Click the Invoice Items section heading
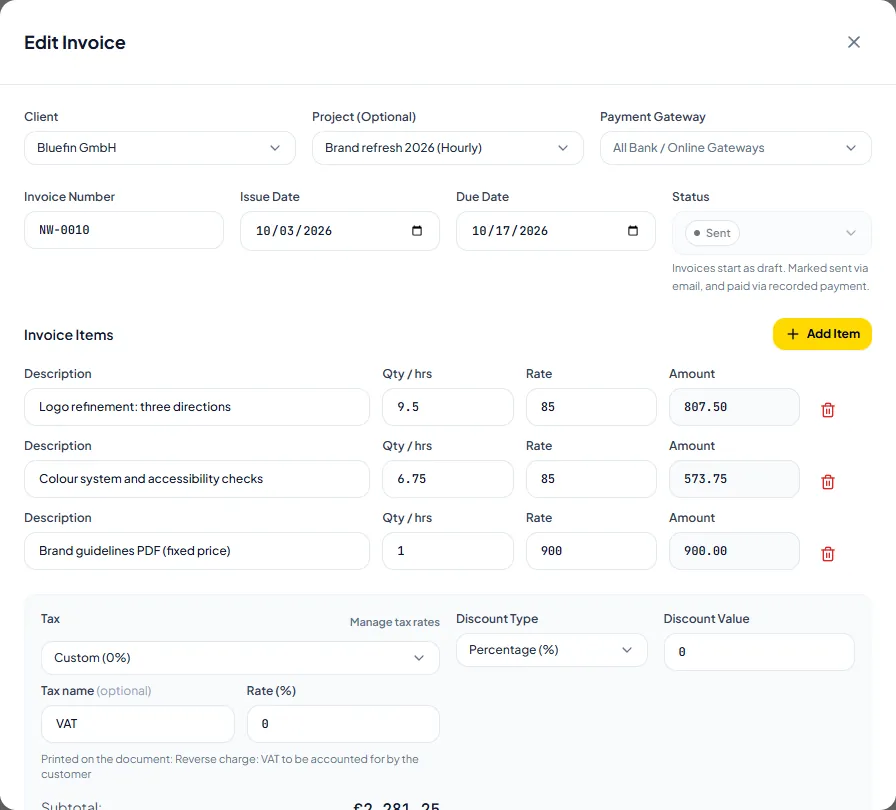The width and height of the screenshot is (896, 810). click(x=69, y=335)
